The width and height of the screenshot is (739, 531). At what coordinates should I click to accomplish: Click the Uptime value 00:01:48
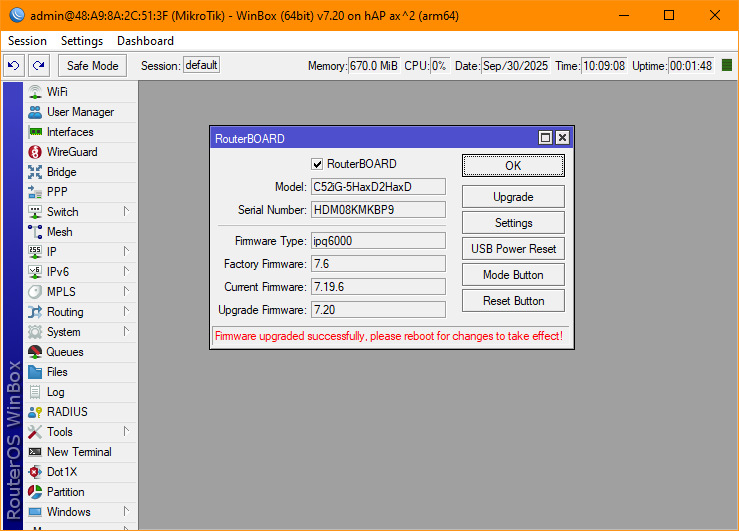pos(691,65)
